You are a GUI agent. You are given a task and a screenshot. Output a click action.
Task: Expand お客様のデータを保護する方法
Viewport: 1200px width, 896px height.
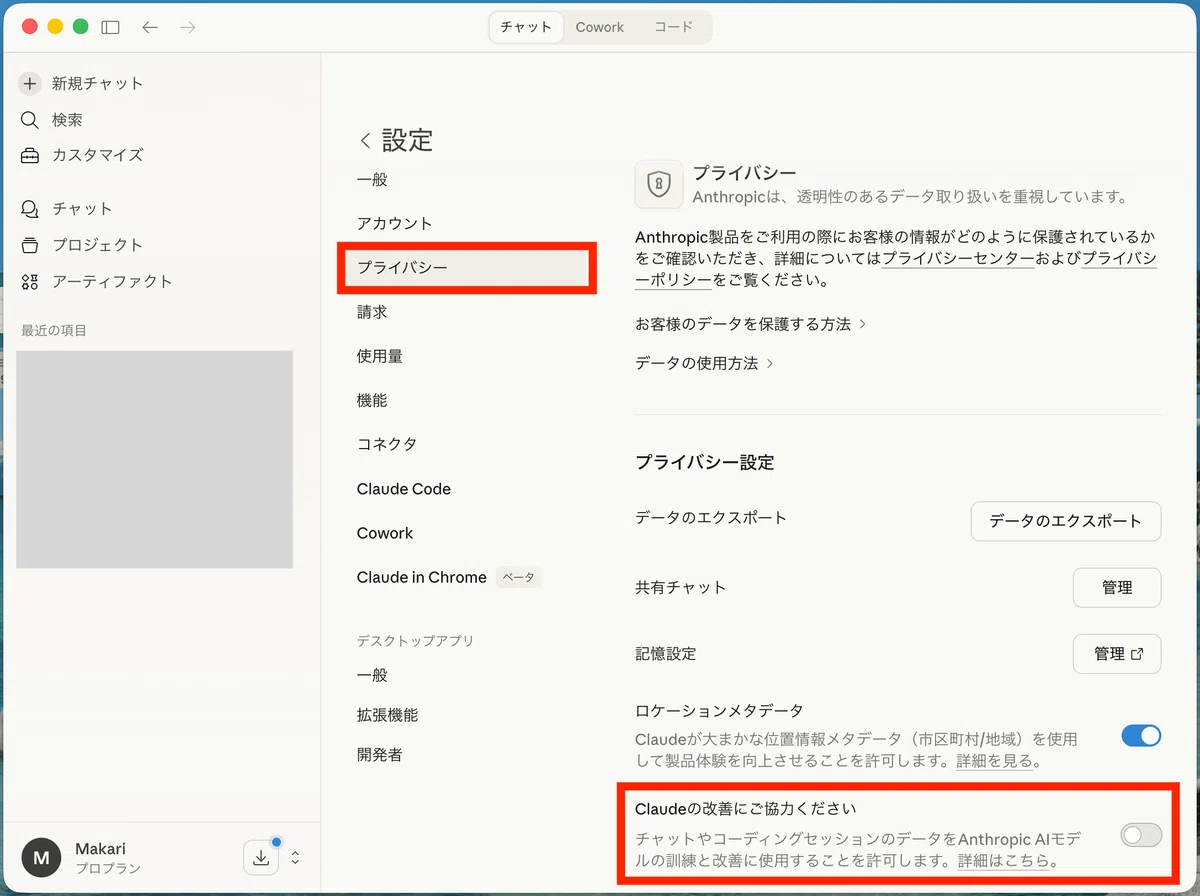pos(750,325)
